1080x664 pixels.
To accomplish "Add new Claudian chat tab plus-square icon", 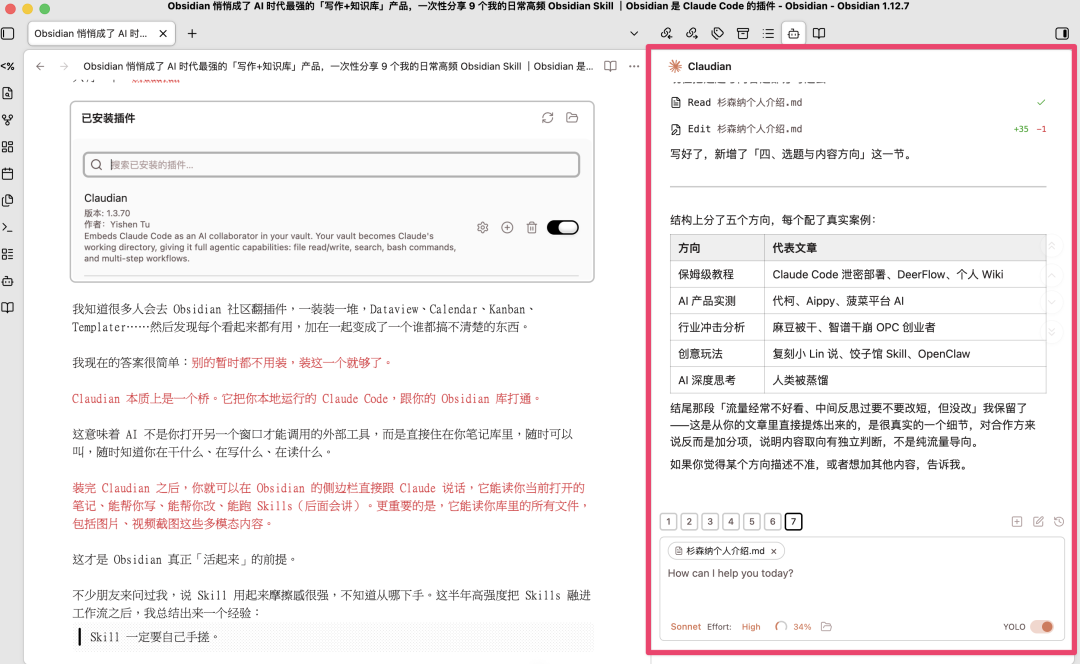I will click(1017, 522).
